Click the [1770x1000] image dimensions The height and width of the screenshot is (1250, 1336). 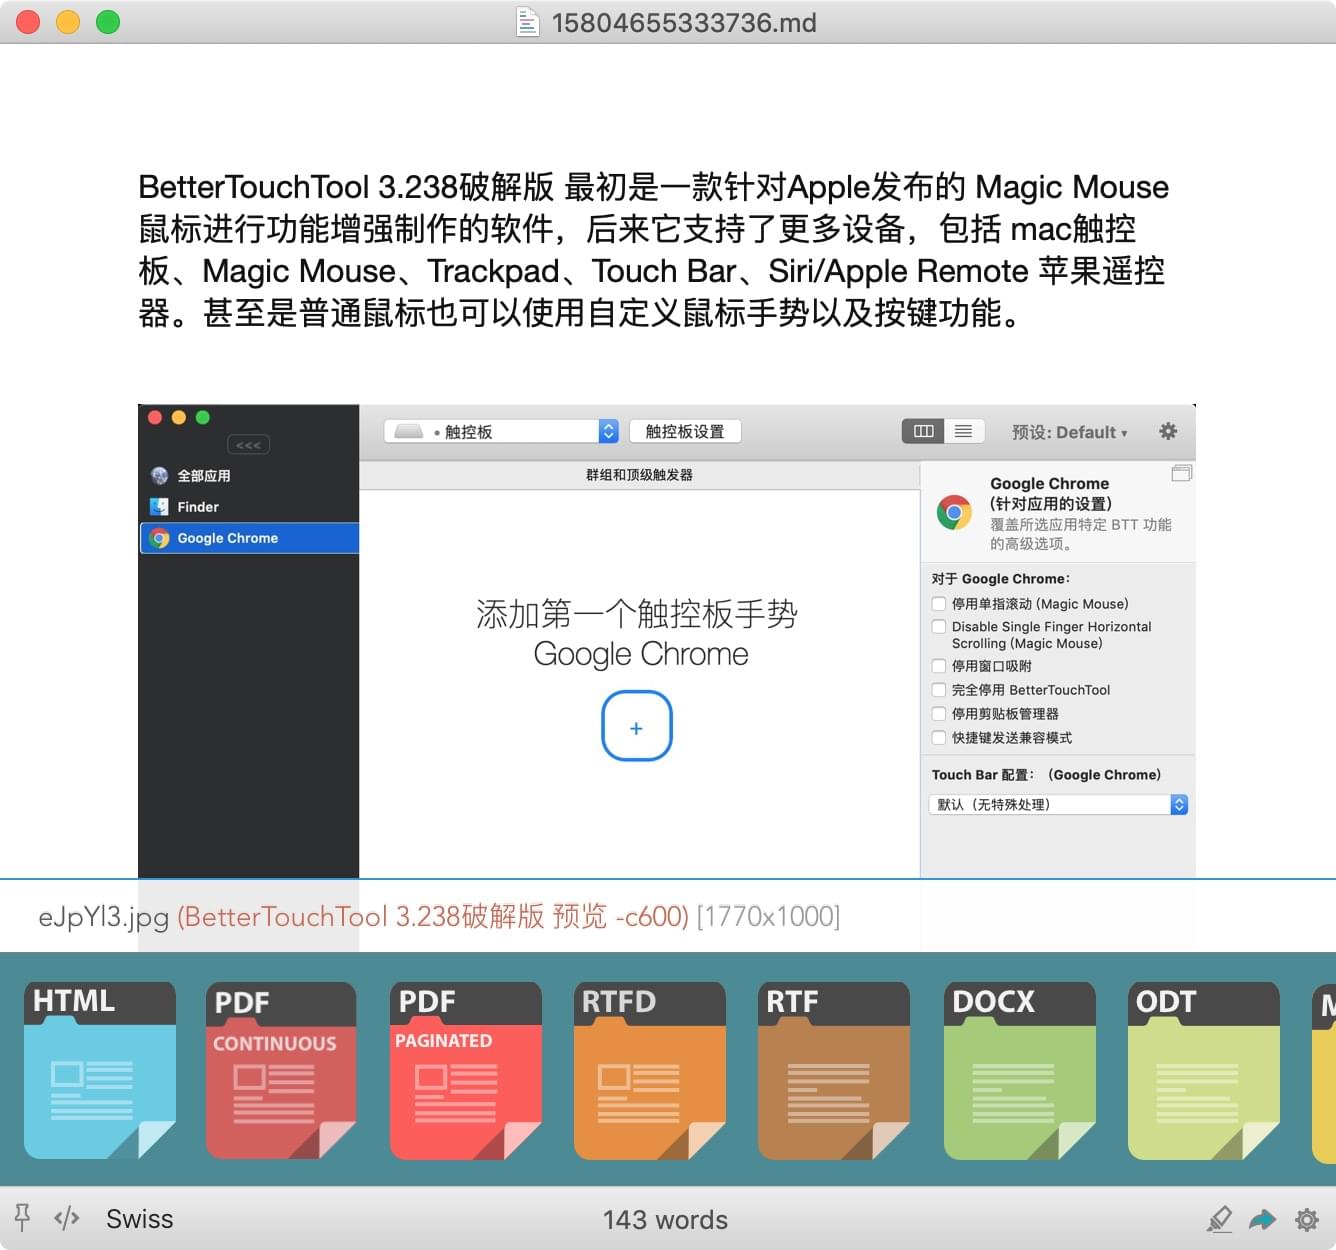[x=768, y=917]
